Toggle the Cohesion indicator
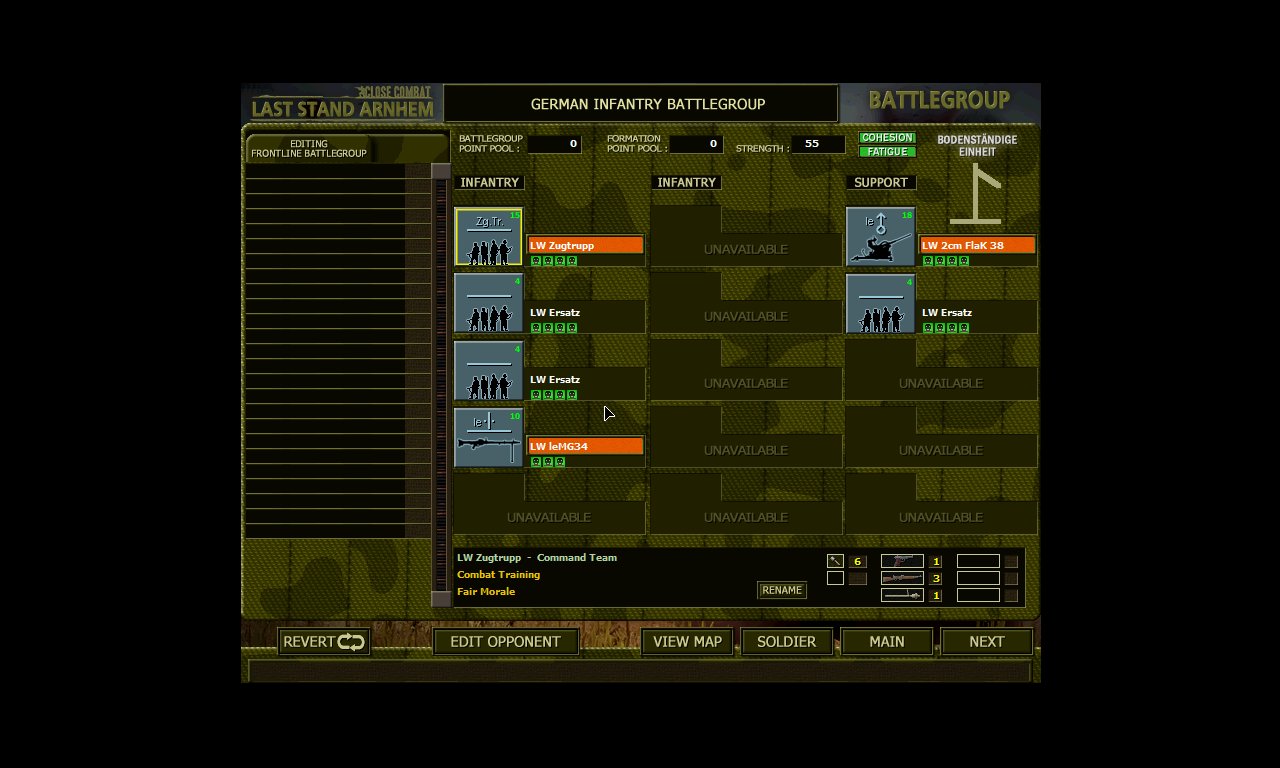Screen dimensions: 1280x768 (x=887, y=138)
